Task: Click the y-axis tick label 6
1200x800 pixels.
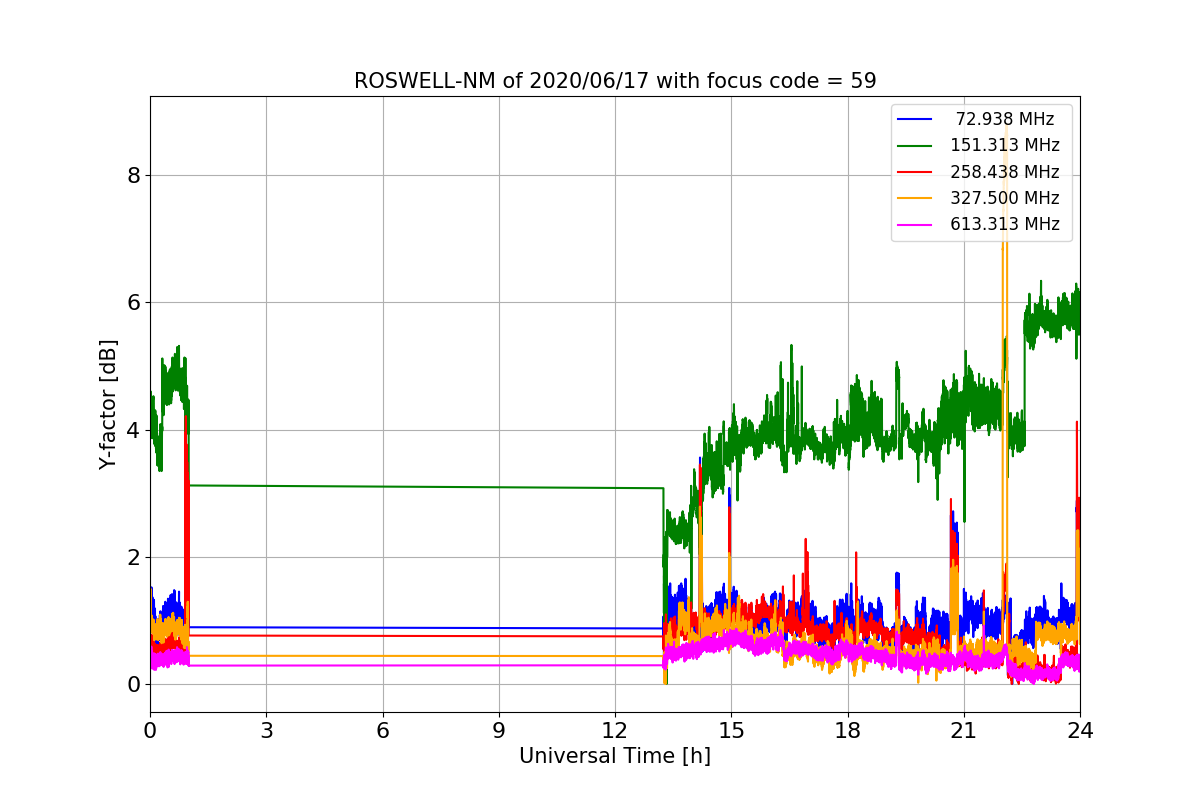Action: click(x=133, y=303)
